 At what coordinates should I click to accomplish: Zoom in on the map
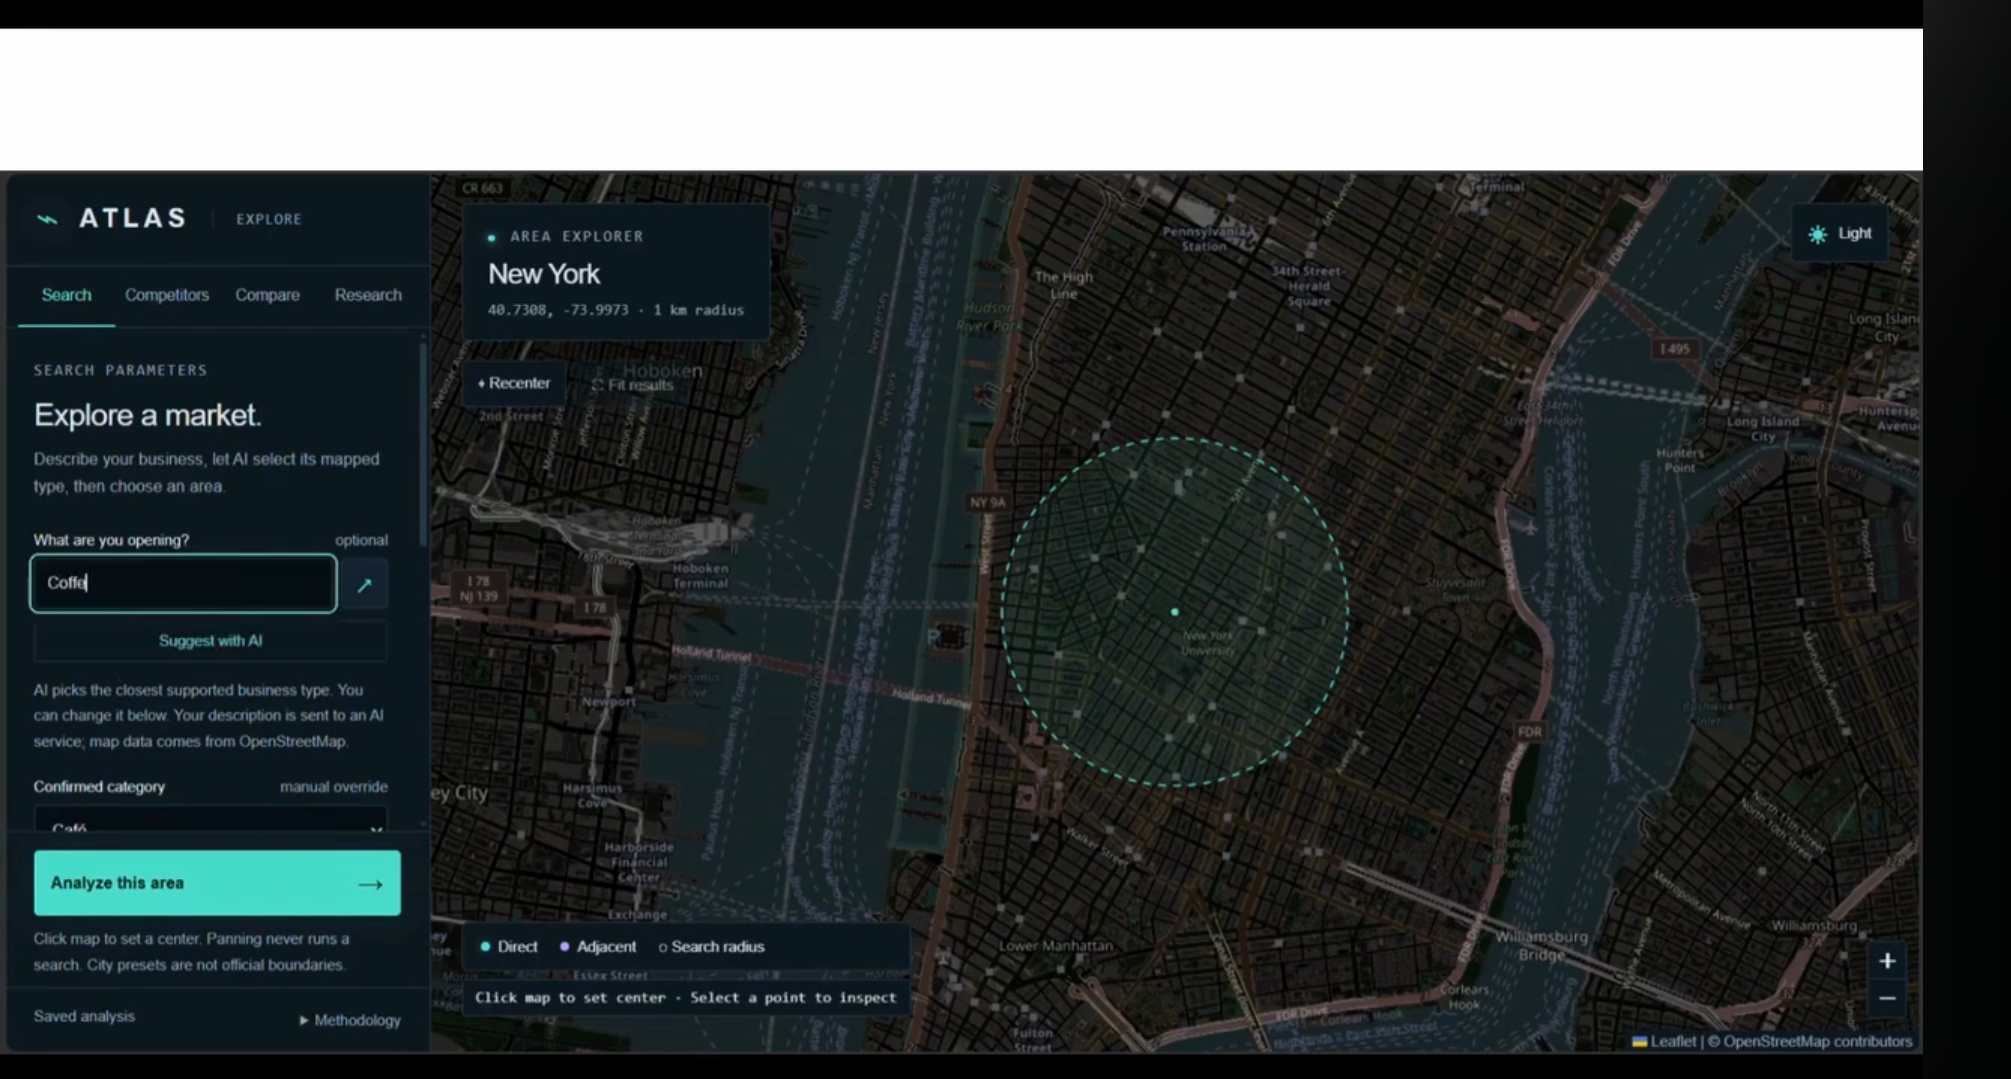click(x=1887, y=961)
